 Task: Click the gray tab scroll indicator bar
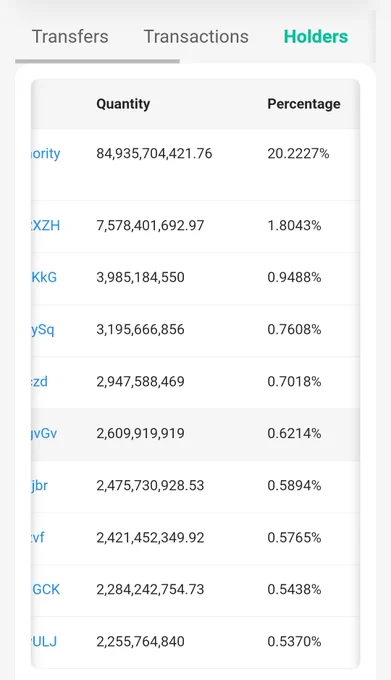click(x=97, y=61)
